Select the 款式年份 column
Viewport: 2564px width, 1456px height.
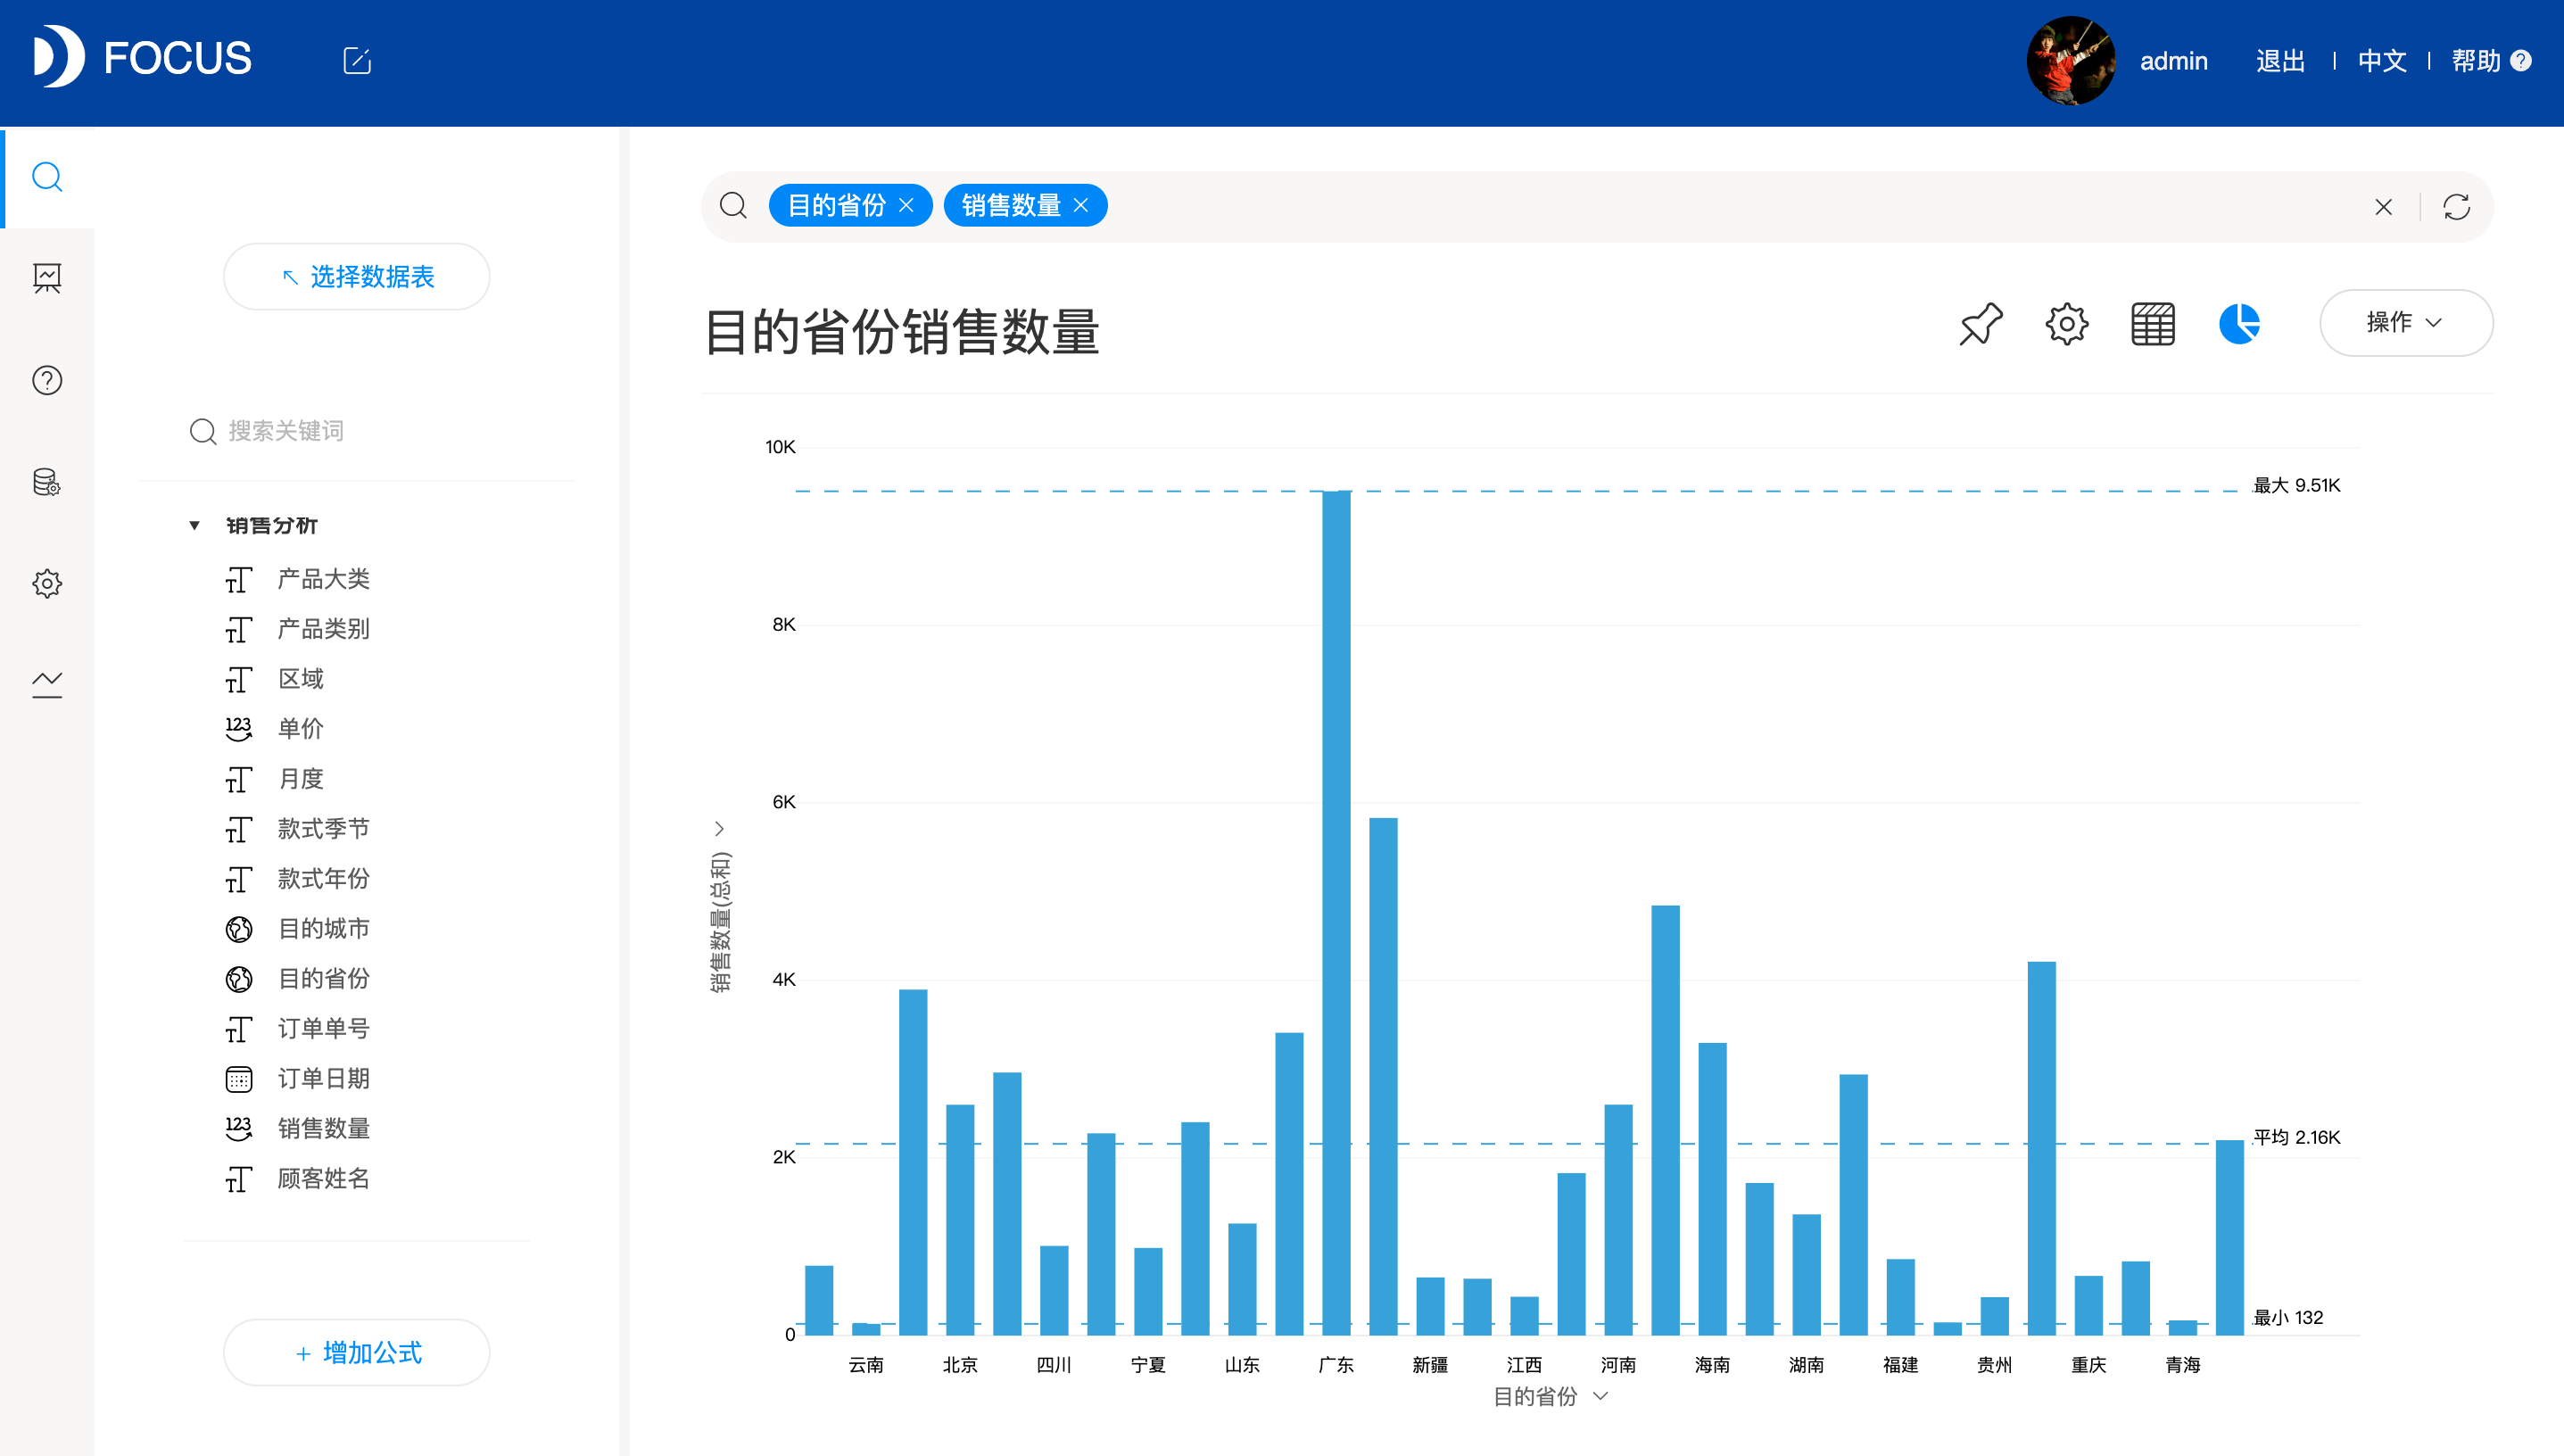(x=323, y=879)
